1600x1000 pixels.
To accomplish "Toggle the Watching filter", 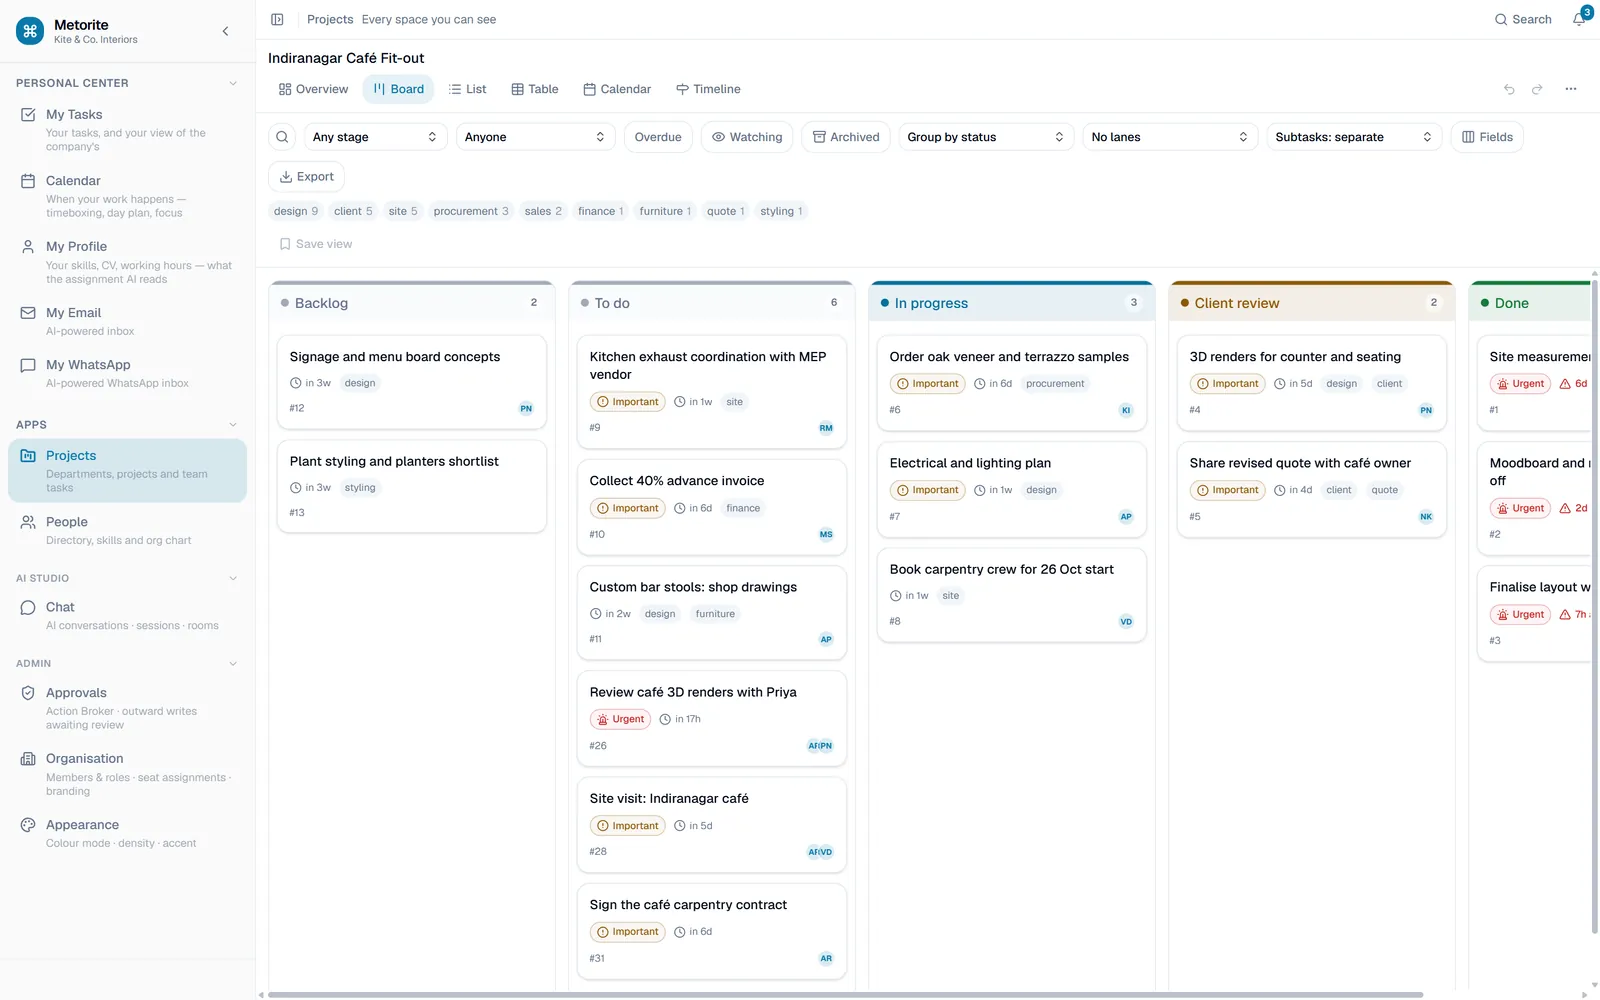I will (x=747, y=137).
